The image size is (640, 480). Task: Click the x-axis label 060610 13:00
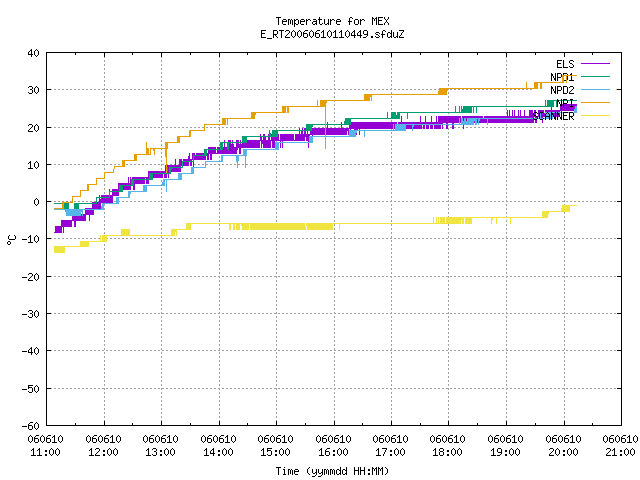click(161, 446)
